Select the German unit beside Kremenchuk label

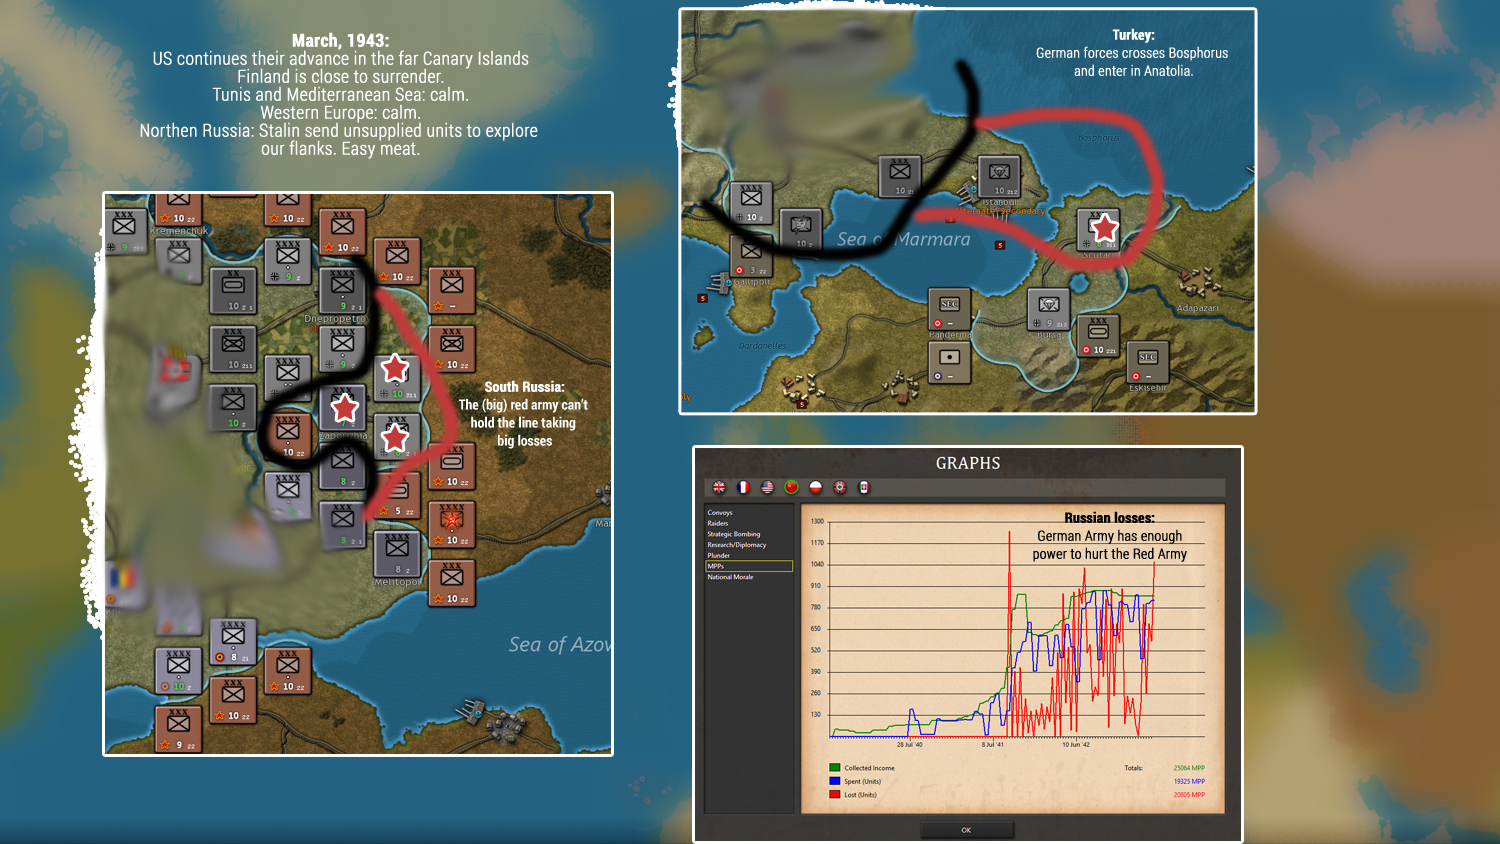(x=178, y=262)
